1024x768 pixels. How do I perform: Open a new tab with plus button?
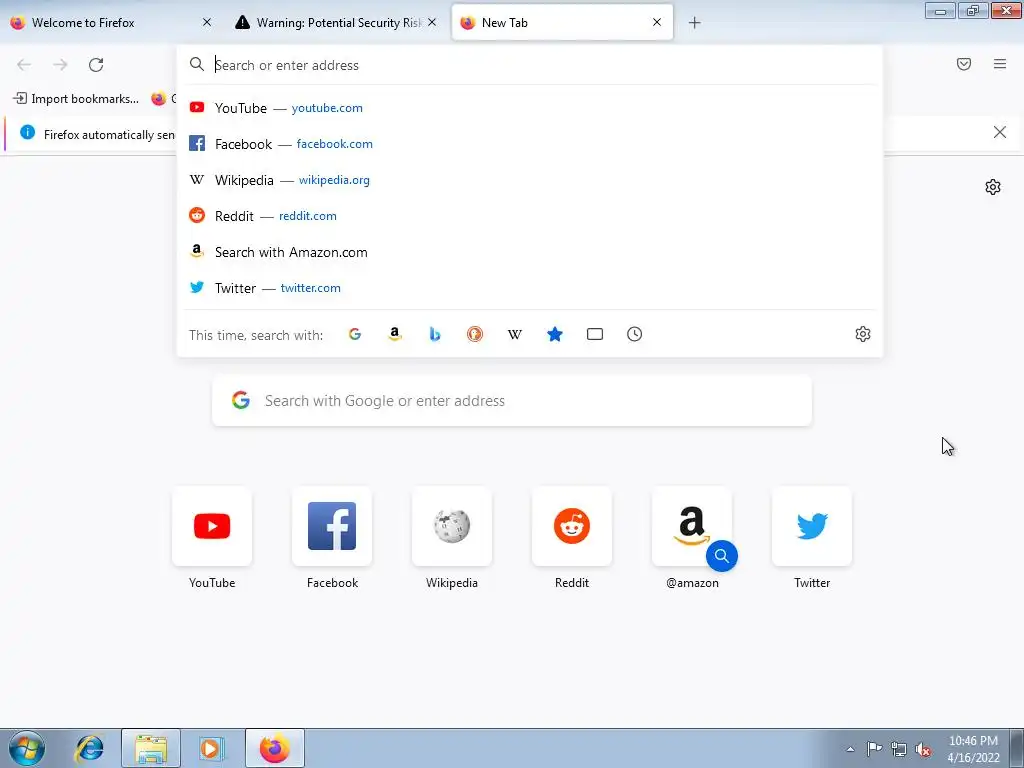pos(695,23)
